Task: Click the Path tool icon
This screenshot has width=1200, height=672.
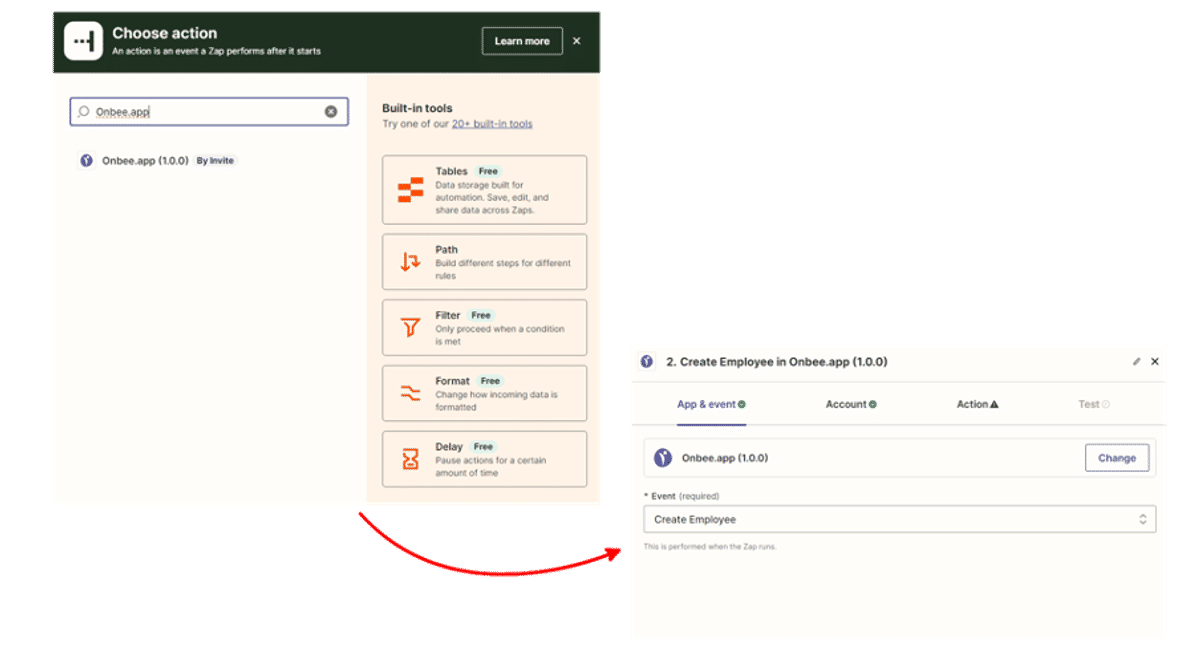Action: coord(410,262)
